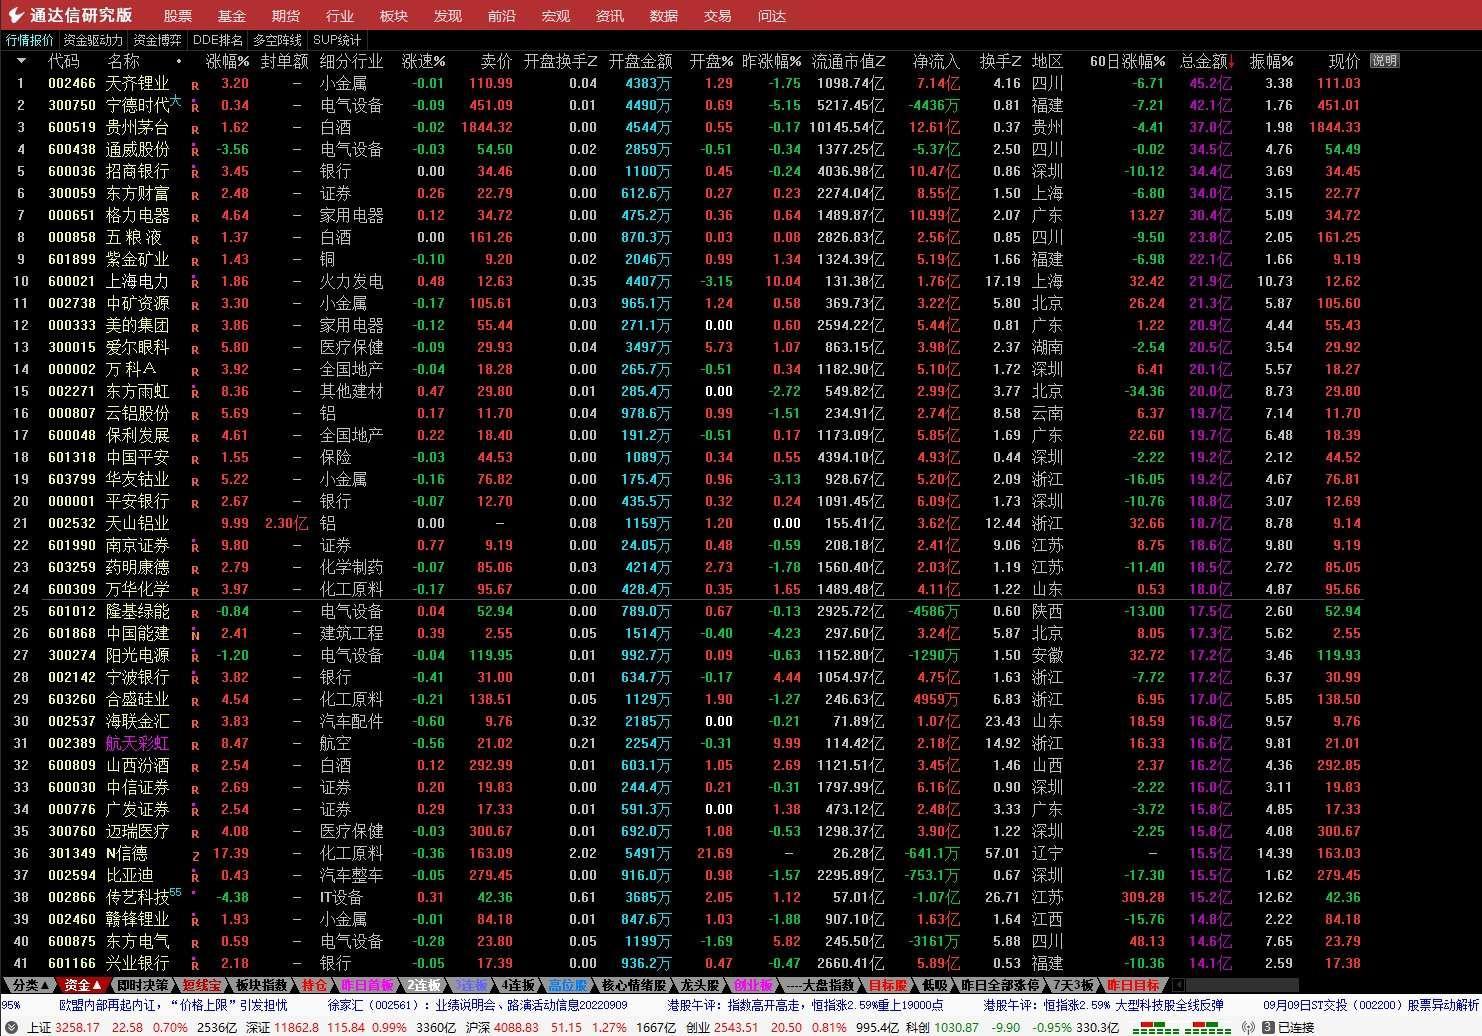
Task: Click the circular down-arrow icon left of 上证
Action: click(x=12, y=1027)
